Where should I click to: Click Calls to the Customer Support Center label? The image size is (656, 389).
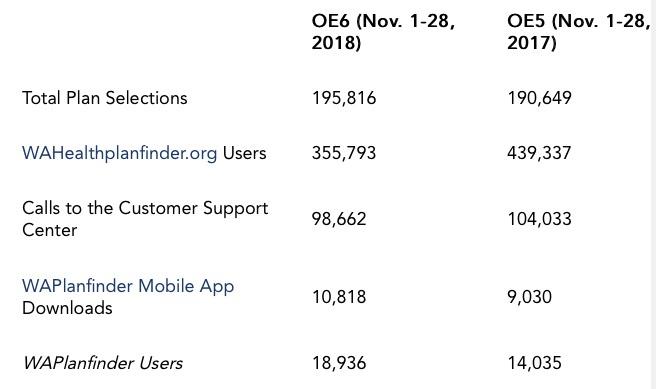coord(145,219)
